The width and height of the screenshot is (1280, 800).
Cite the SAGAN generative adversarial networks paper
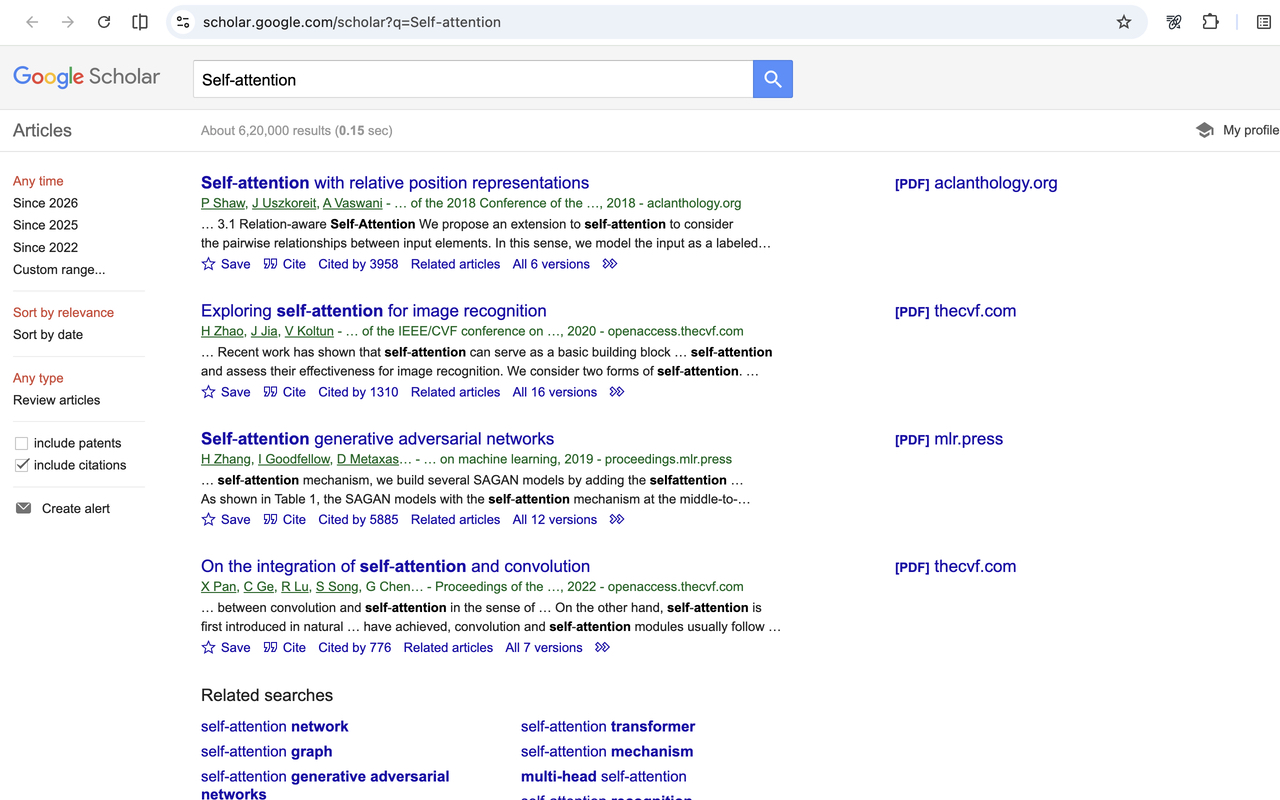click(285, 519)
